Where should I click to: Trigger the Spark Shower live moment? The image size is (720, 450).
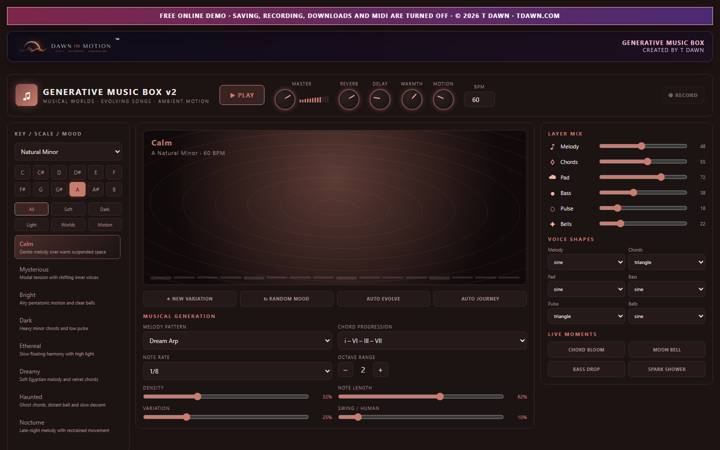667,369
